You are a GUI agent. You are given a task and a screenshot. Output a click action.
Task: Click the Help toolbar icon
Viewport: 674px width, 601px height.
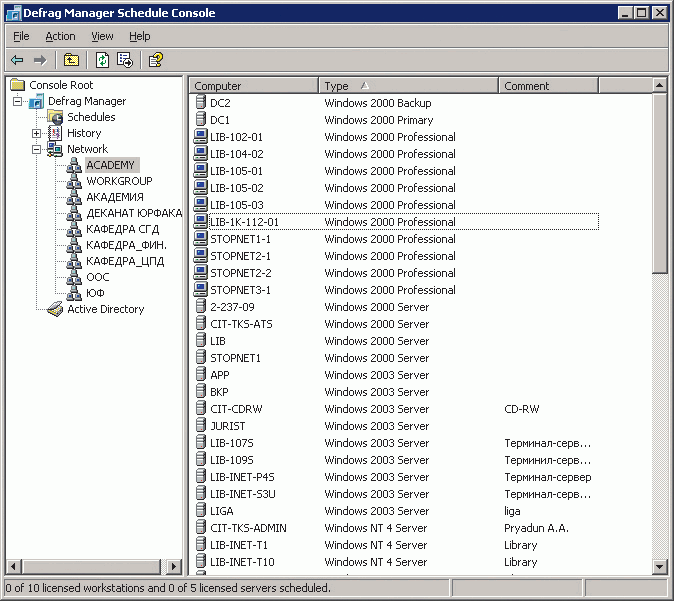pyautogui.click(x=156, y=60)
